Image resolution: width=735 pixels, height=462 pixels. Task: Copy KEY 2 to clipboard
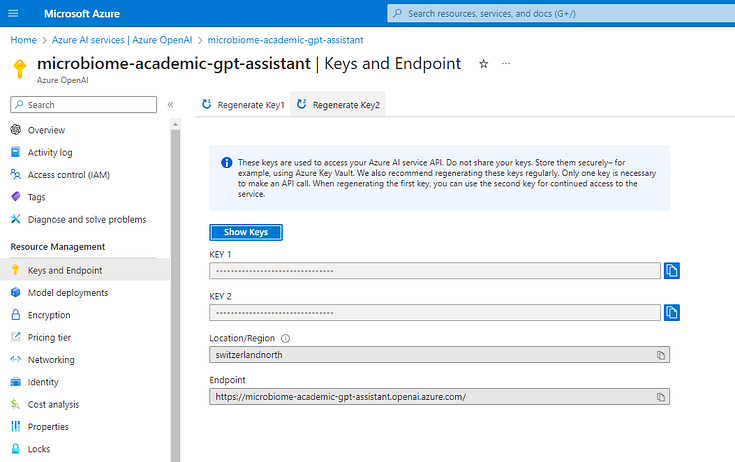671,313
